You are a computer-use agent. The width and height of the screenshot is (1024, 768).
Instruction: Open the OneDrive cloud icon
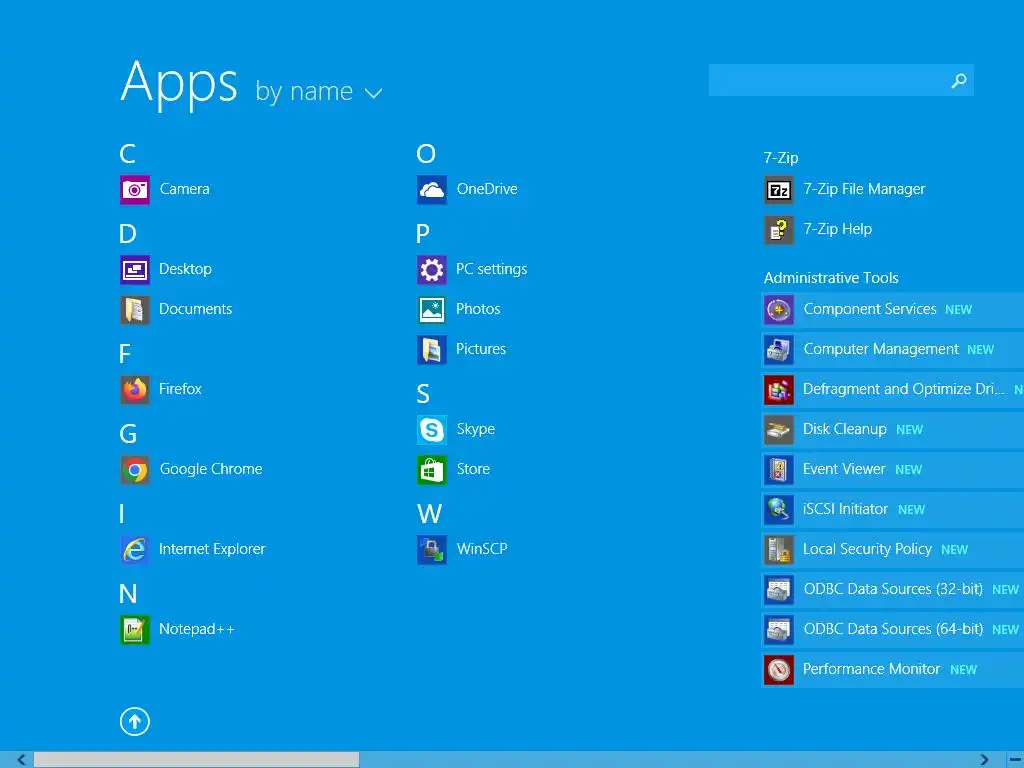coord(432,190)
